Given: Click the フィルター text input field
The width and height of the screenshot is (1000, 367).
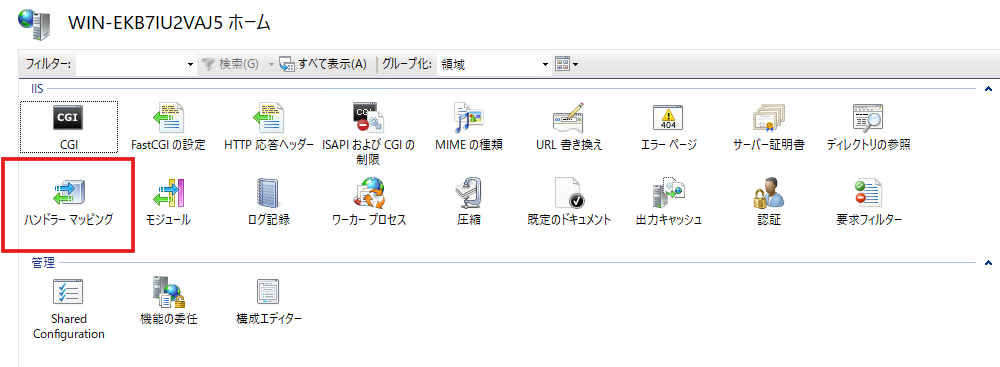Looking at the screenshot, I should click(131, 64).
